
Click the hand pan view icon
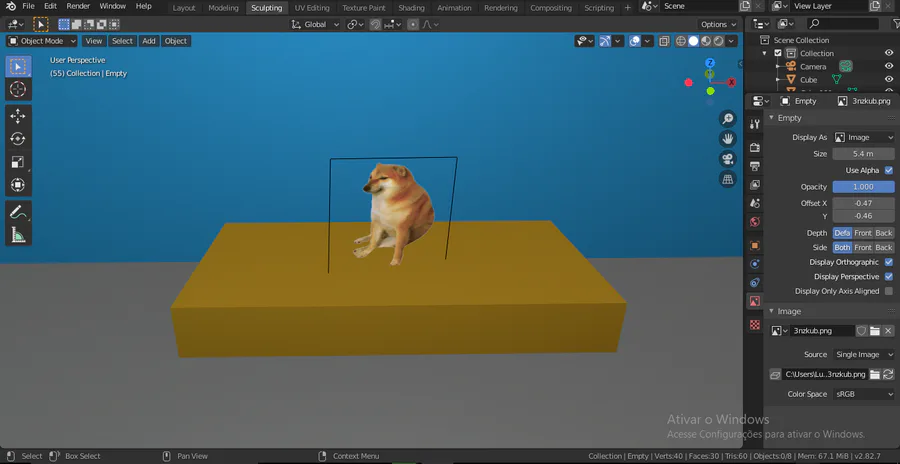[728, 138]
